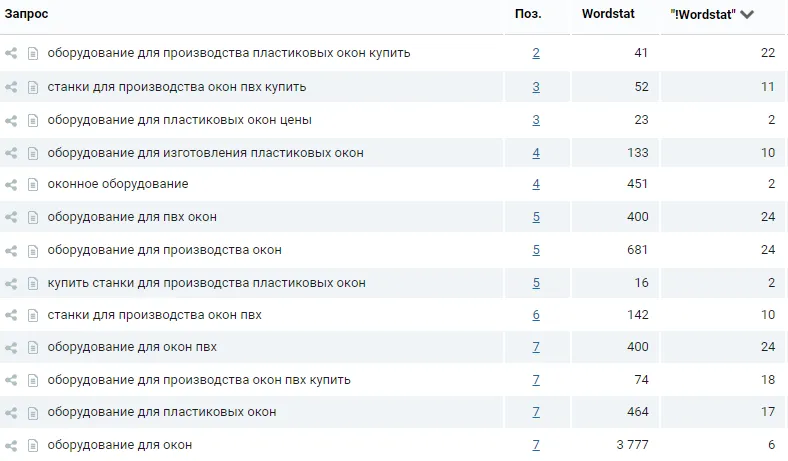Open document icon for 'станки для производства окон пвх'

pyautogui.click(x=33, y=315)
